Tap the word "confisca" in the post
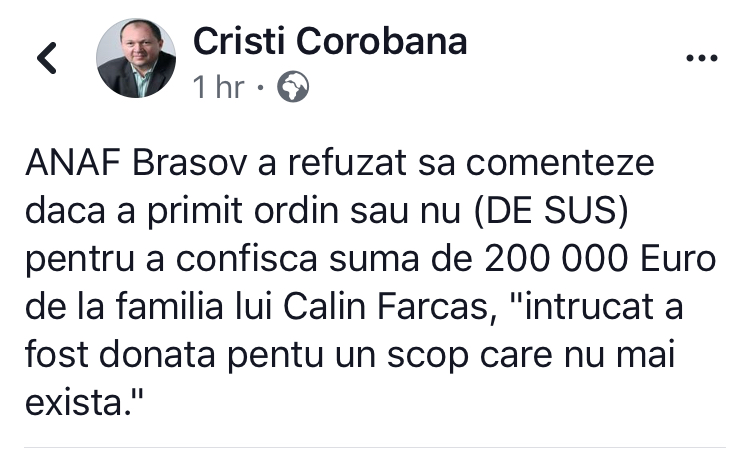The image size is (750, 460). 247,259
